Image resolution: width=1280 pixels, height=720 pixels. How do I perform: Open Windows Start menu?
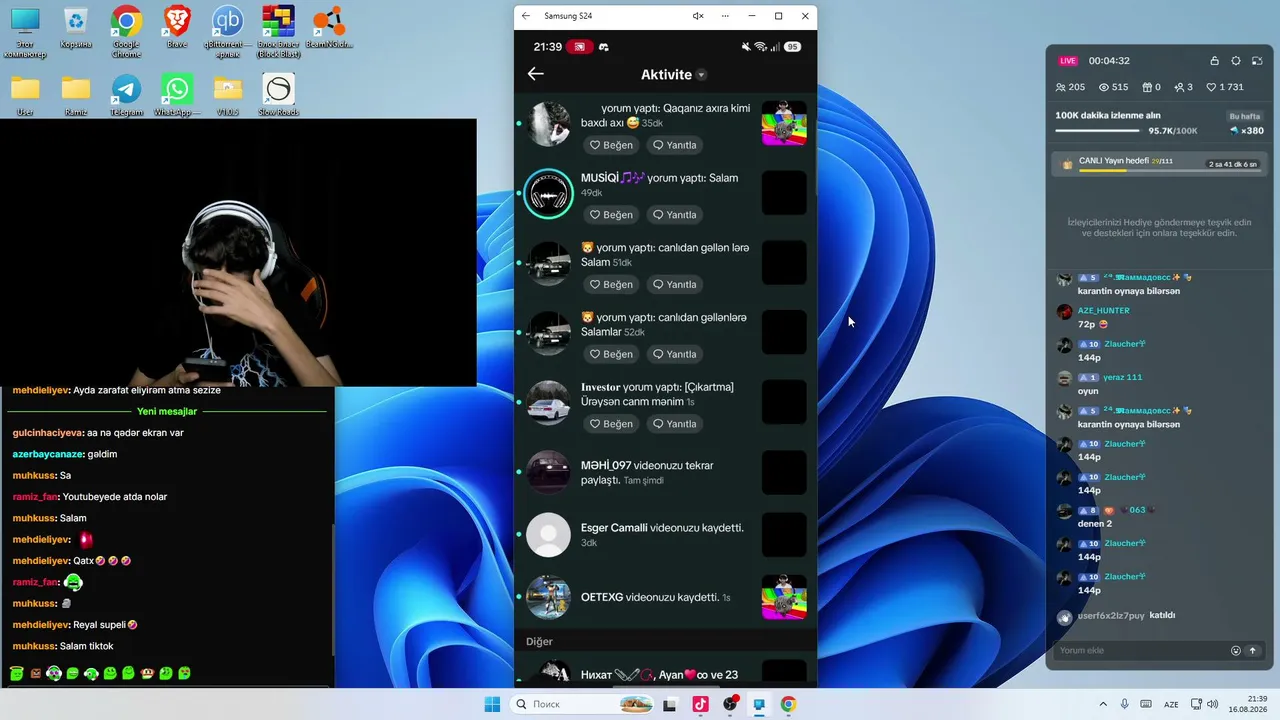[x=492, y=704]
